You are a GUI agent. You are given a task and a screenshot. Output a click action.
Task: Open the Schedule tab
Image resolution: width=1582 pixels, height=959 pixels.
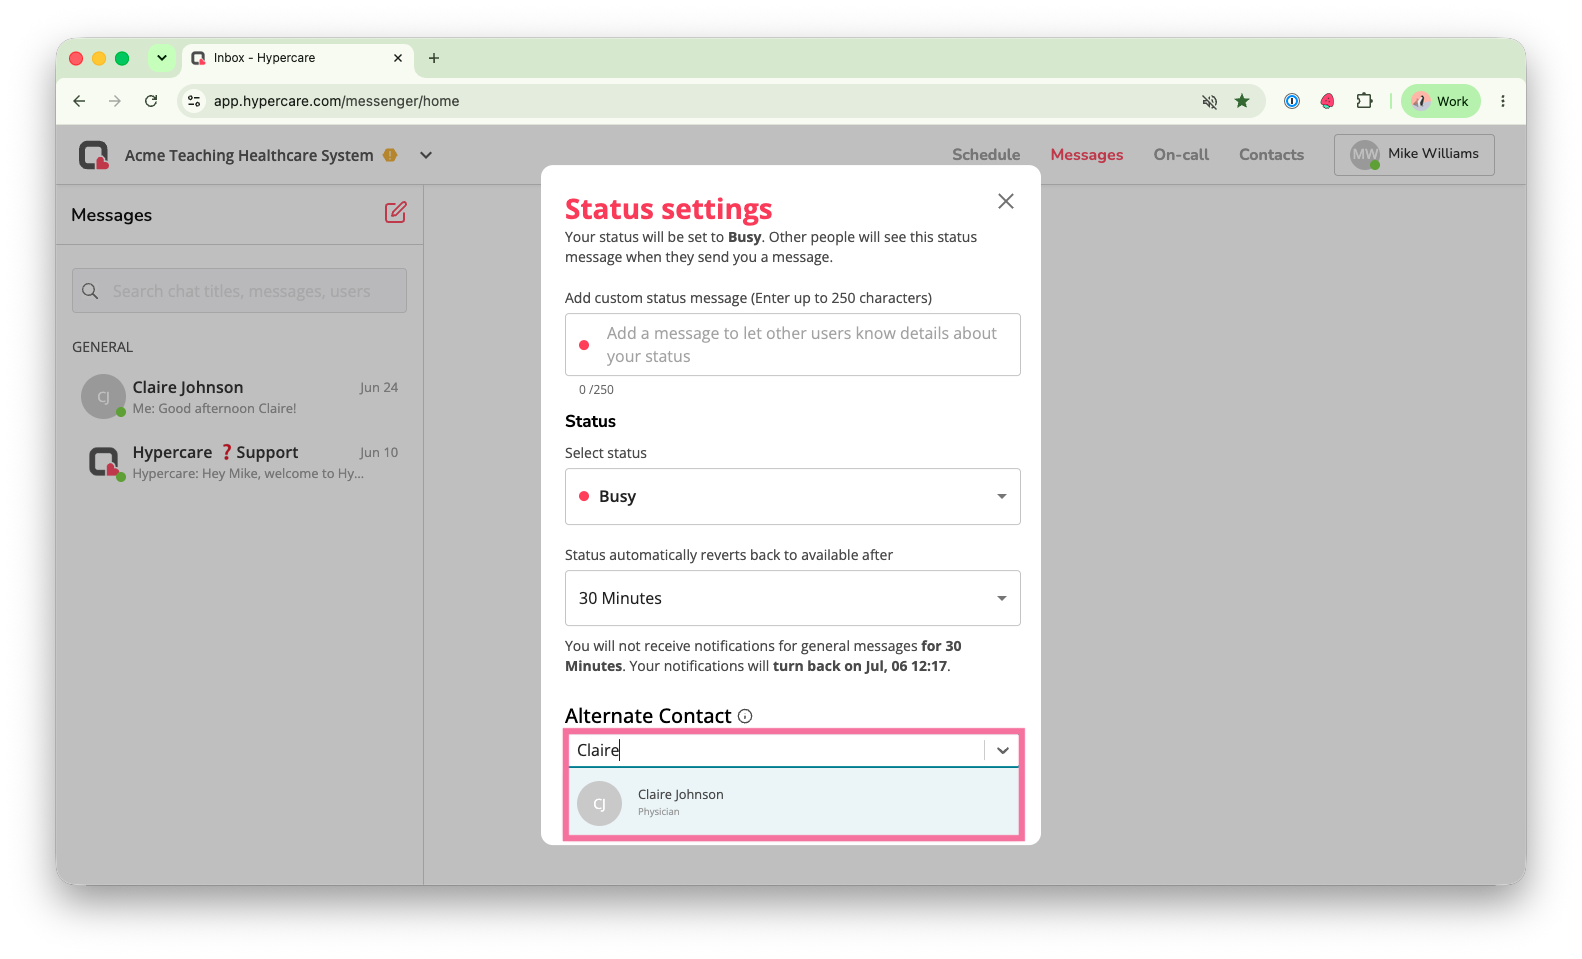986,155
